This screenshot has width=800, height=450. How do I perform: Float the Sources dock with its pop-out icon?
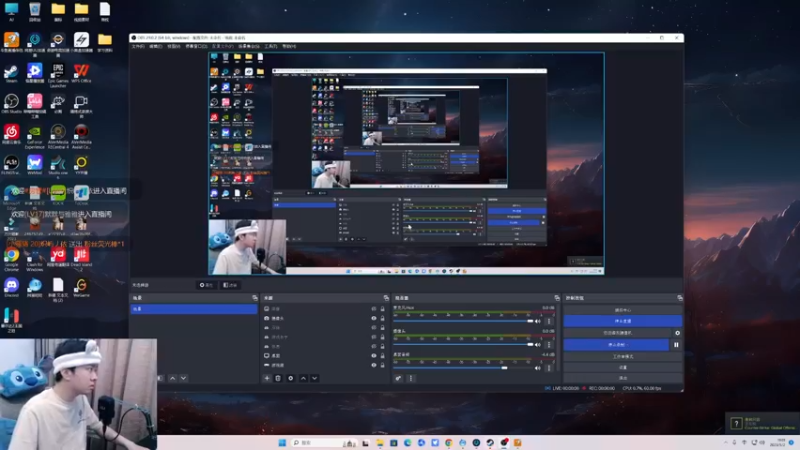[386, 298]
